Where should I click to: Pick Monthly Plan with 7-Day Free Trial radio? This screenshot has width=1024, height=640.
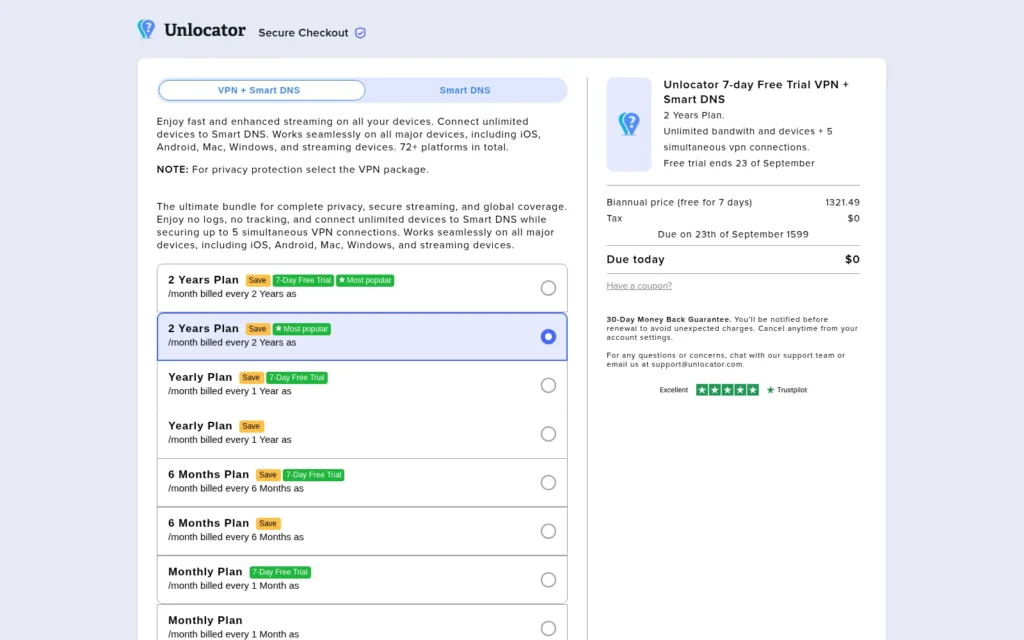click(x=548, y=580)
